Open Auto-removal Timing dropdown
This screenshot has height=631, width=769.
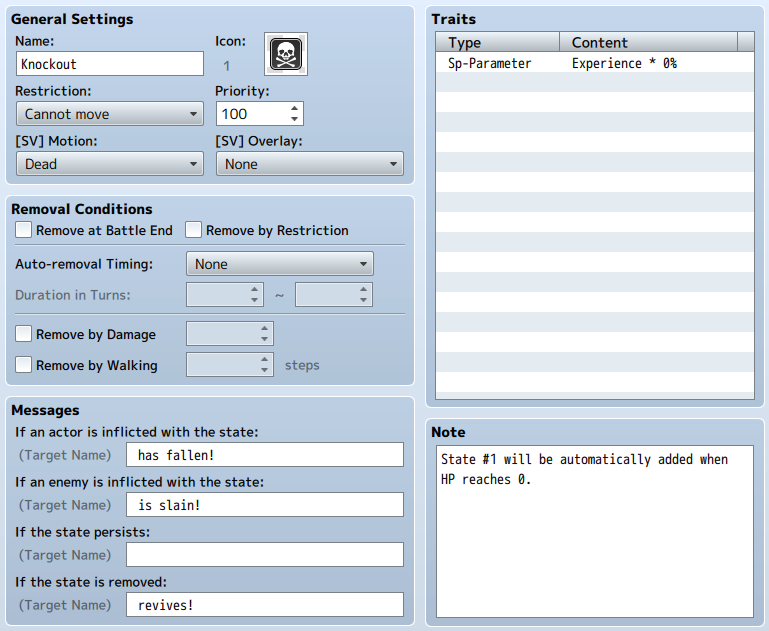[280, 264]
